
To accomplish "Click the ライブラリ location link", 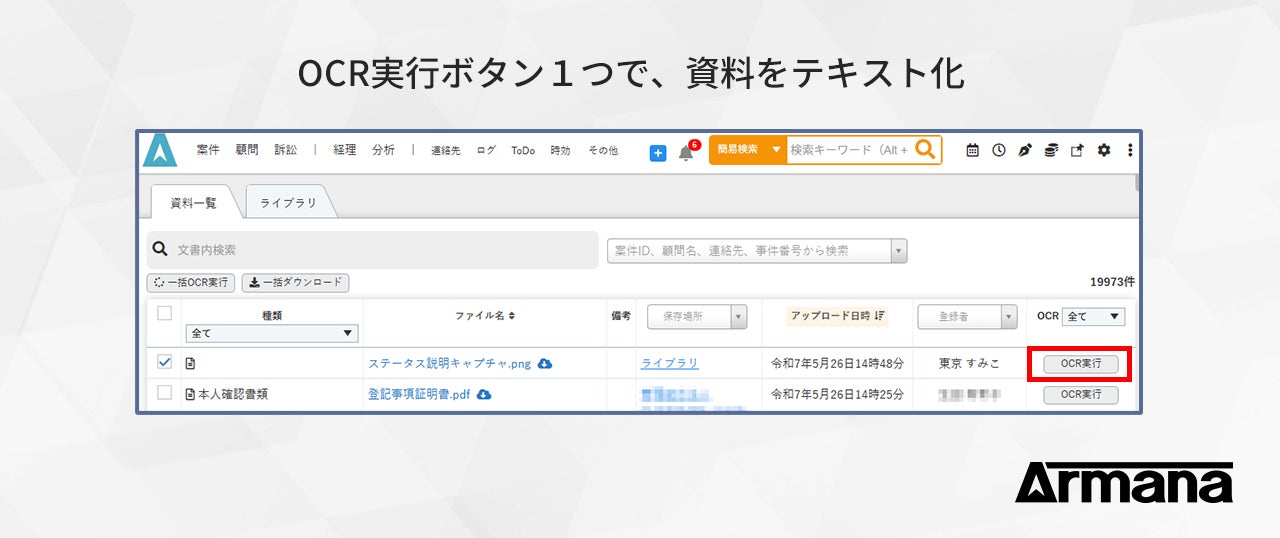I will pos(670,364).
